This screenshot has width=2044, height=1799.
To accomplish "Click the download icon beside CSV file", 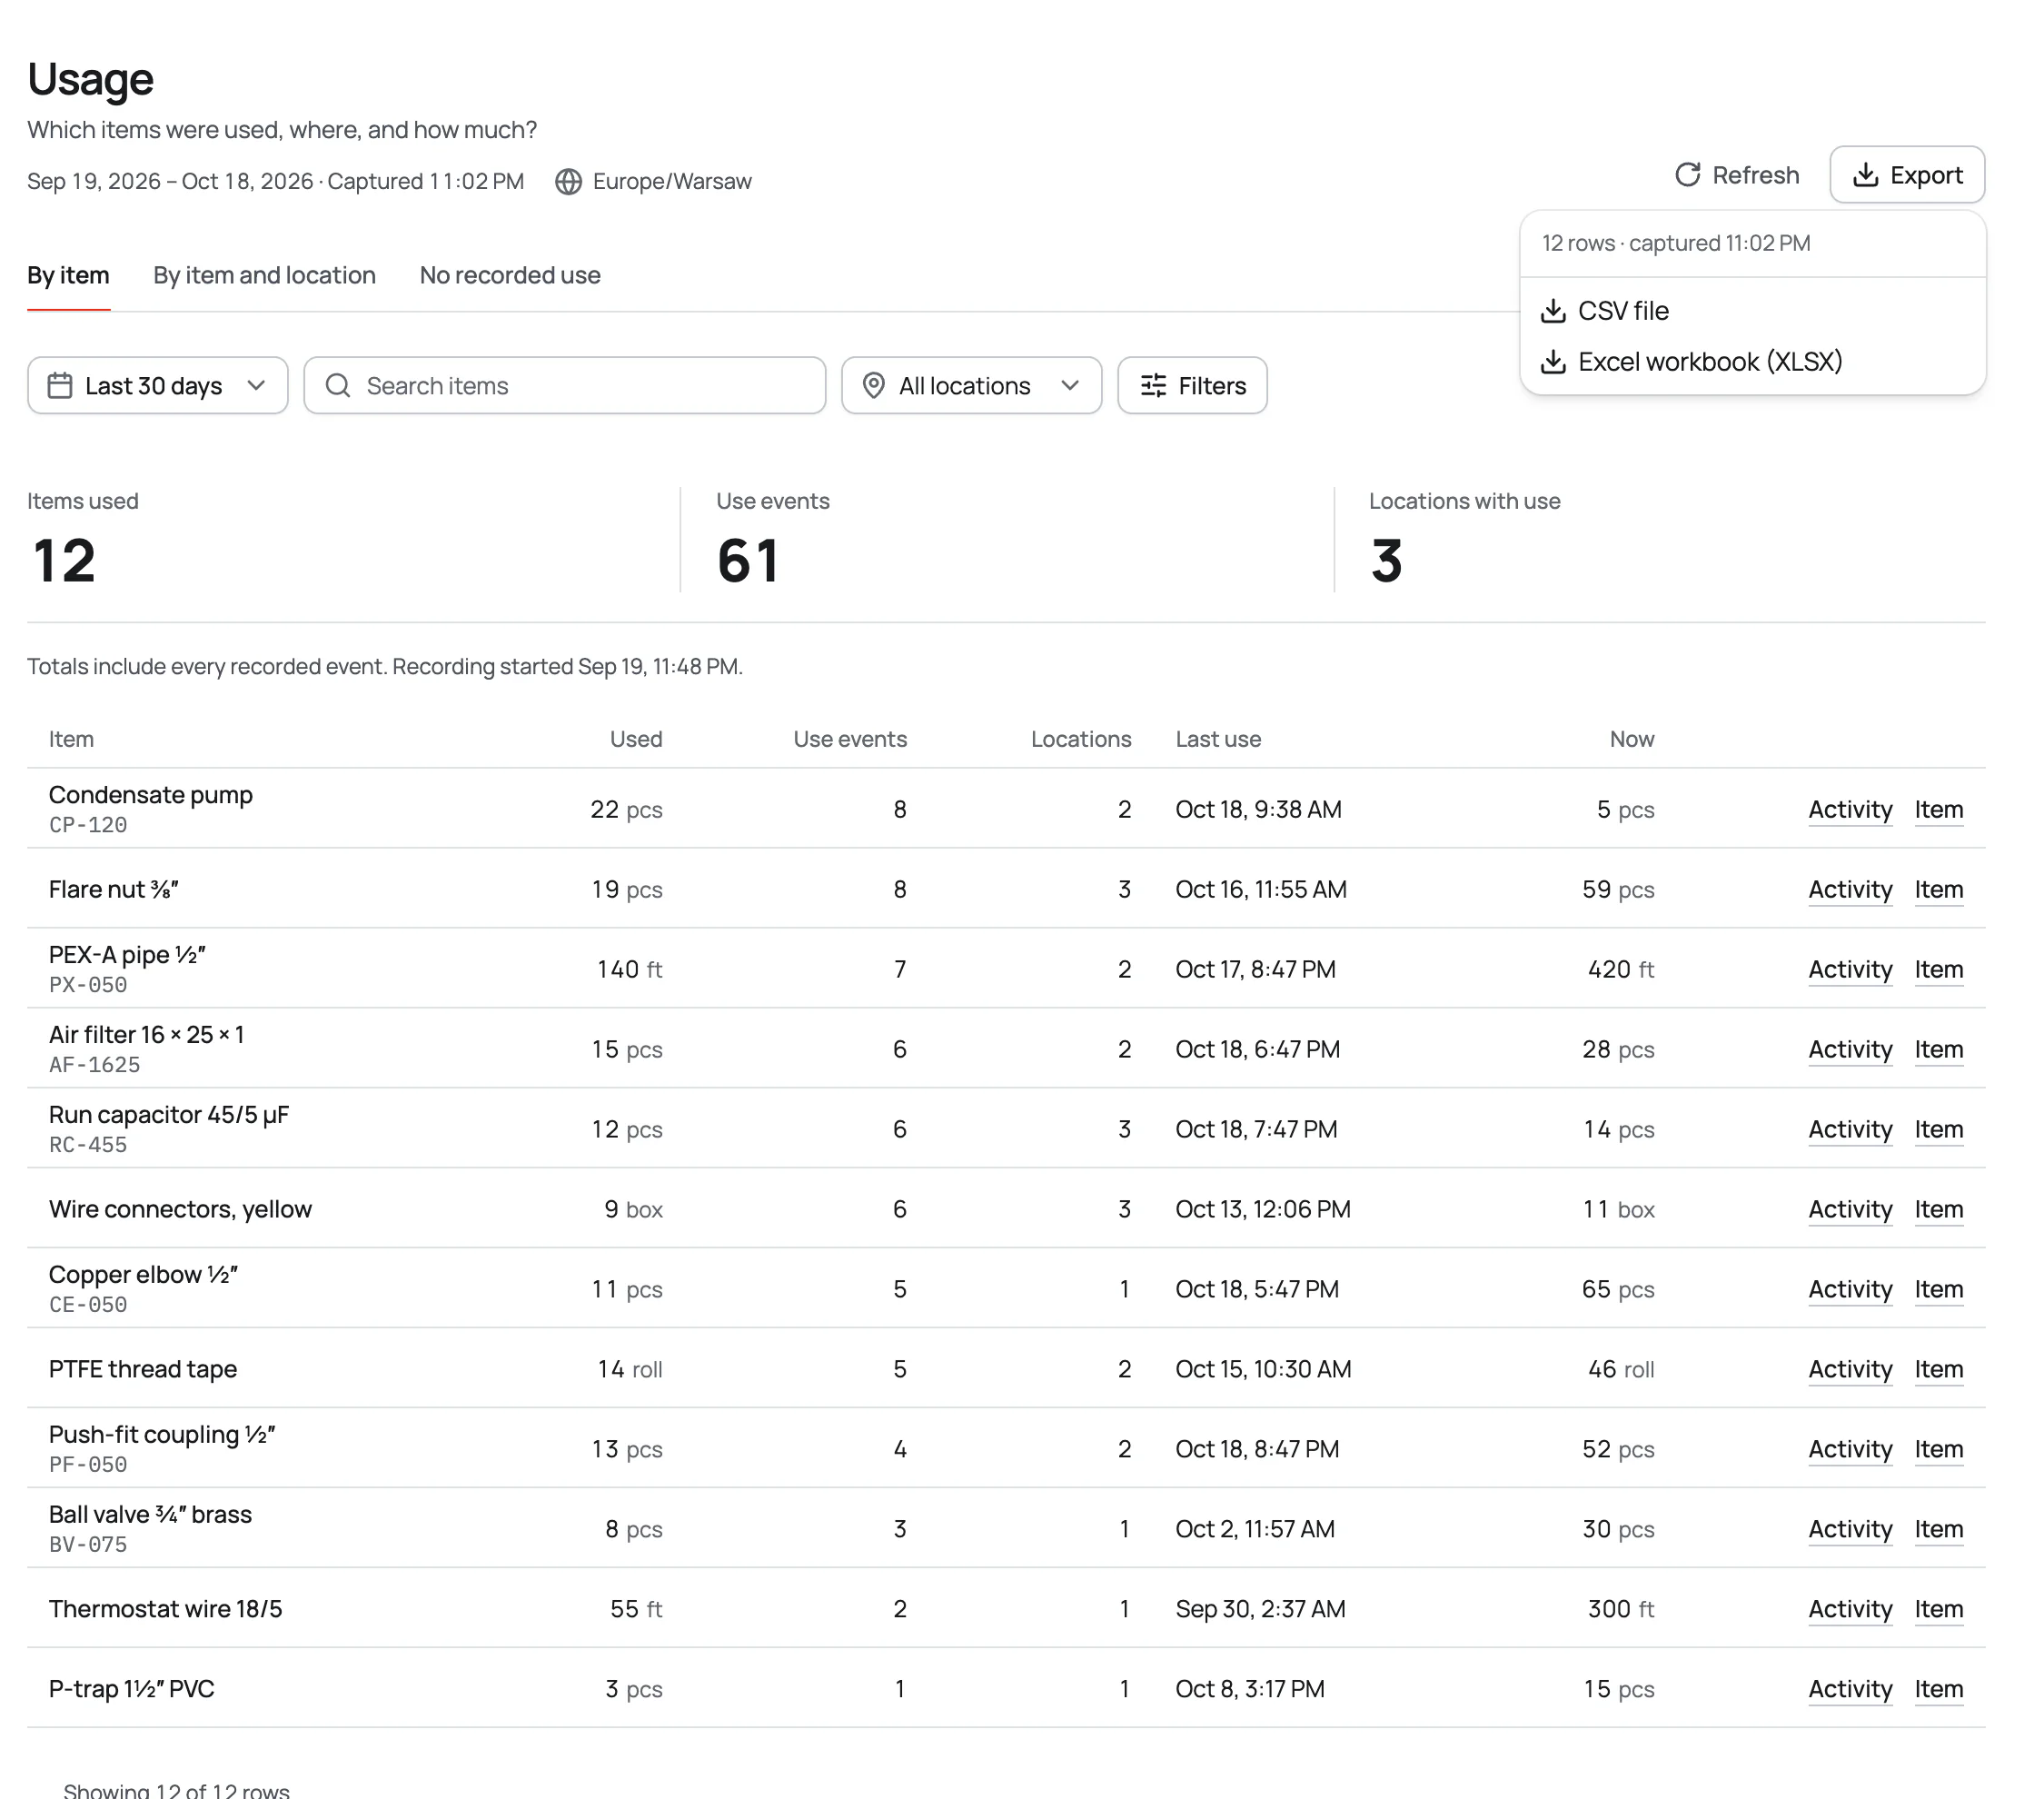I will tap(1553, 311).
